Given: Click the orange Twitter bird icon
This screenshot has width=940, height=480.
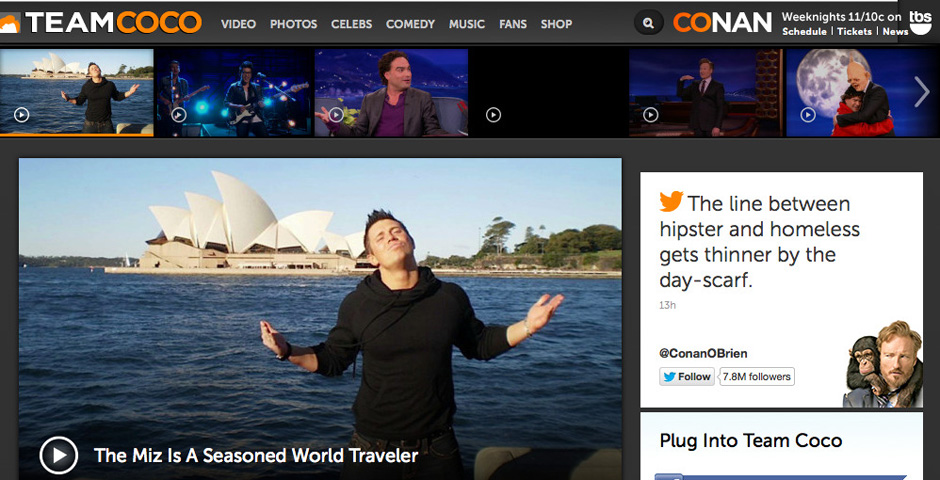Looking at the screenshot, I should 671,202.
